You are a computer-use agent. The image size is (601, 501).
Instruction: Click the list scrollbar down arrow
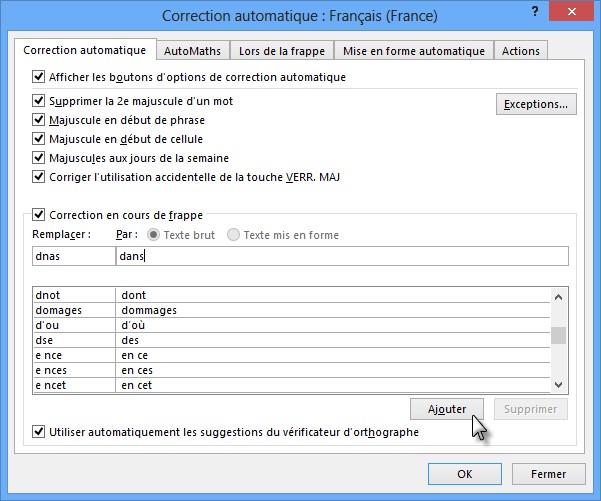click(x=559, y=385)
